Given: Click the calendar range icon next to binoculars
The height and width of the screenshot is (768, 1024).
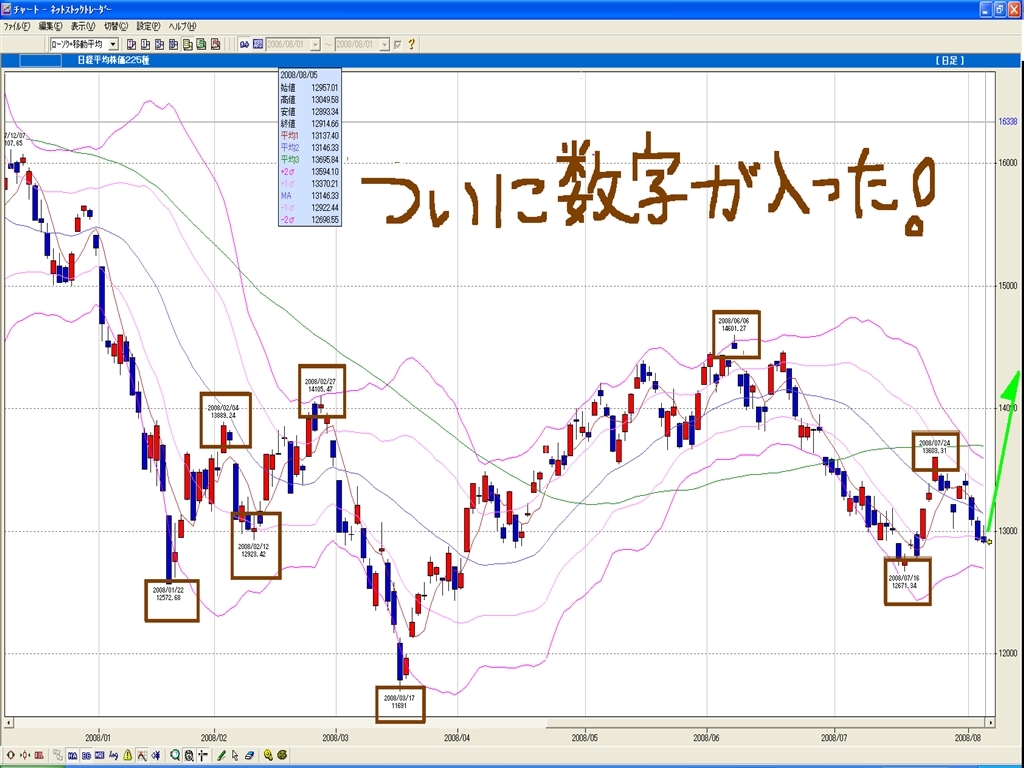Looking at the screenshot, I should (x=258, y=44).
